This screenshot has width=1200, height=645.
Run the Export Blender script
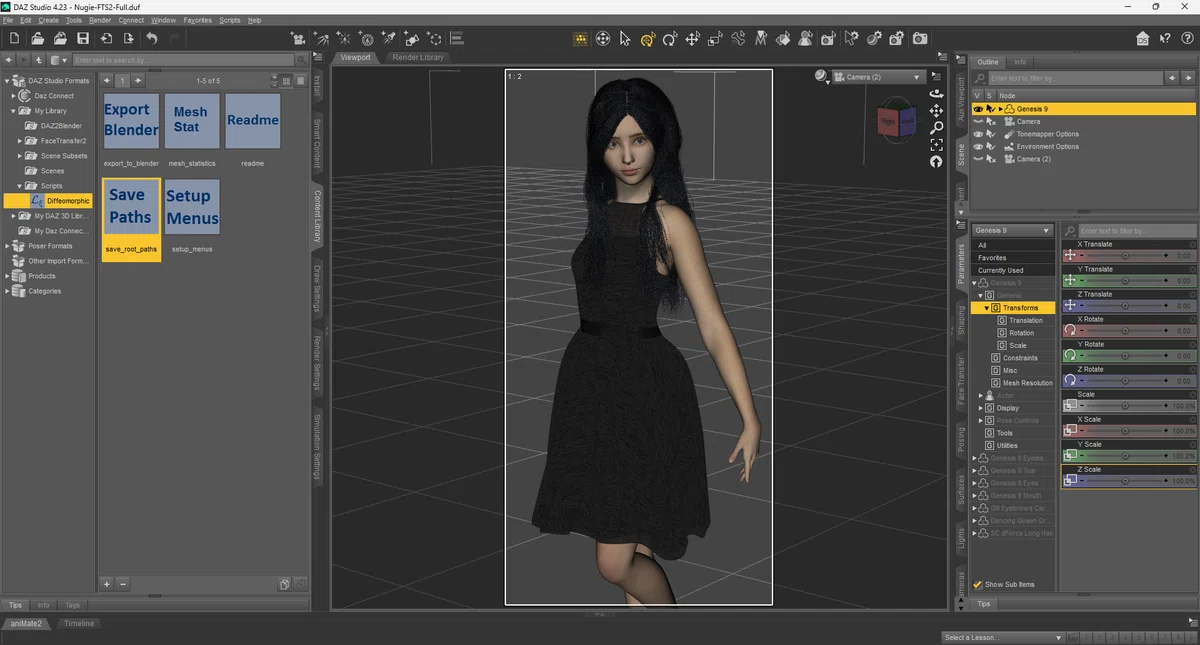click(x=131, y=121)
